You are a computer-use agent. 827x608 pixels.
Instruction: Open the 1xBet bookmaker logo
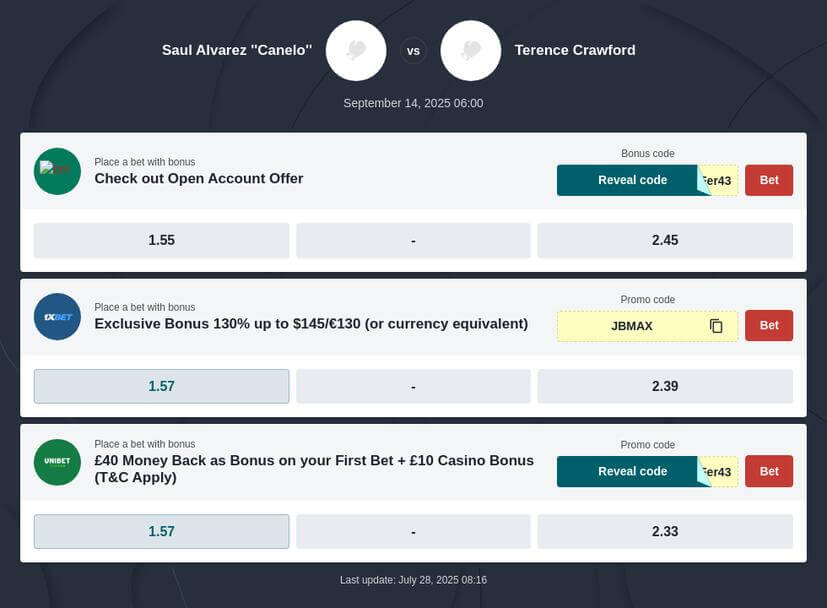coord(57,316)
